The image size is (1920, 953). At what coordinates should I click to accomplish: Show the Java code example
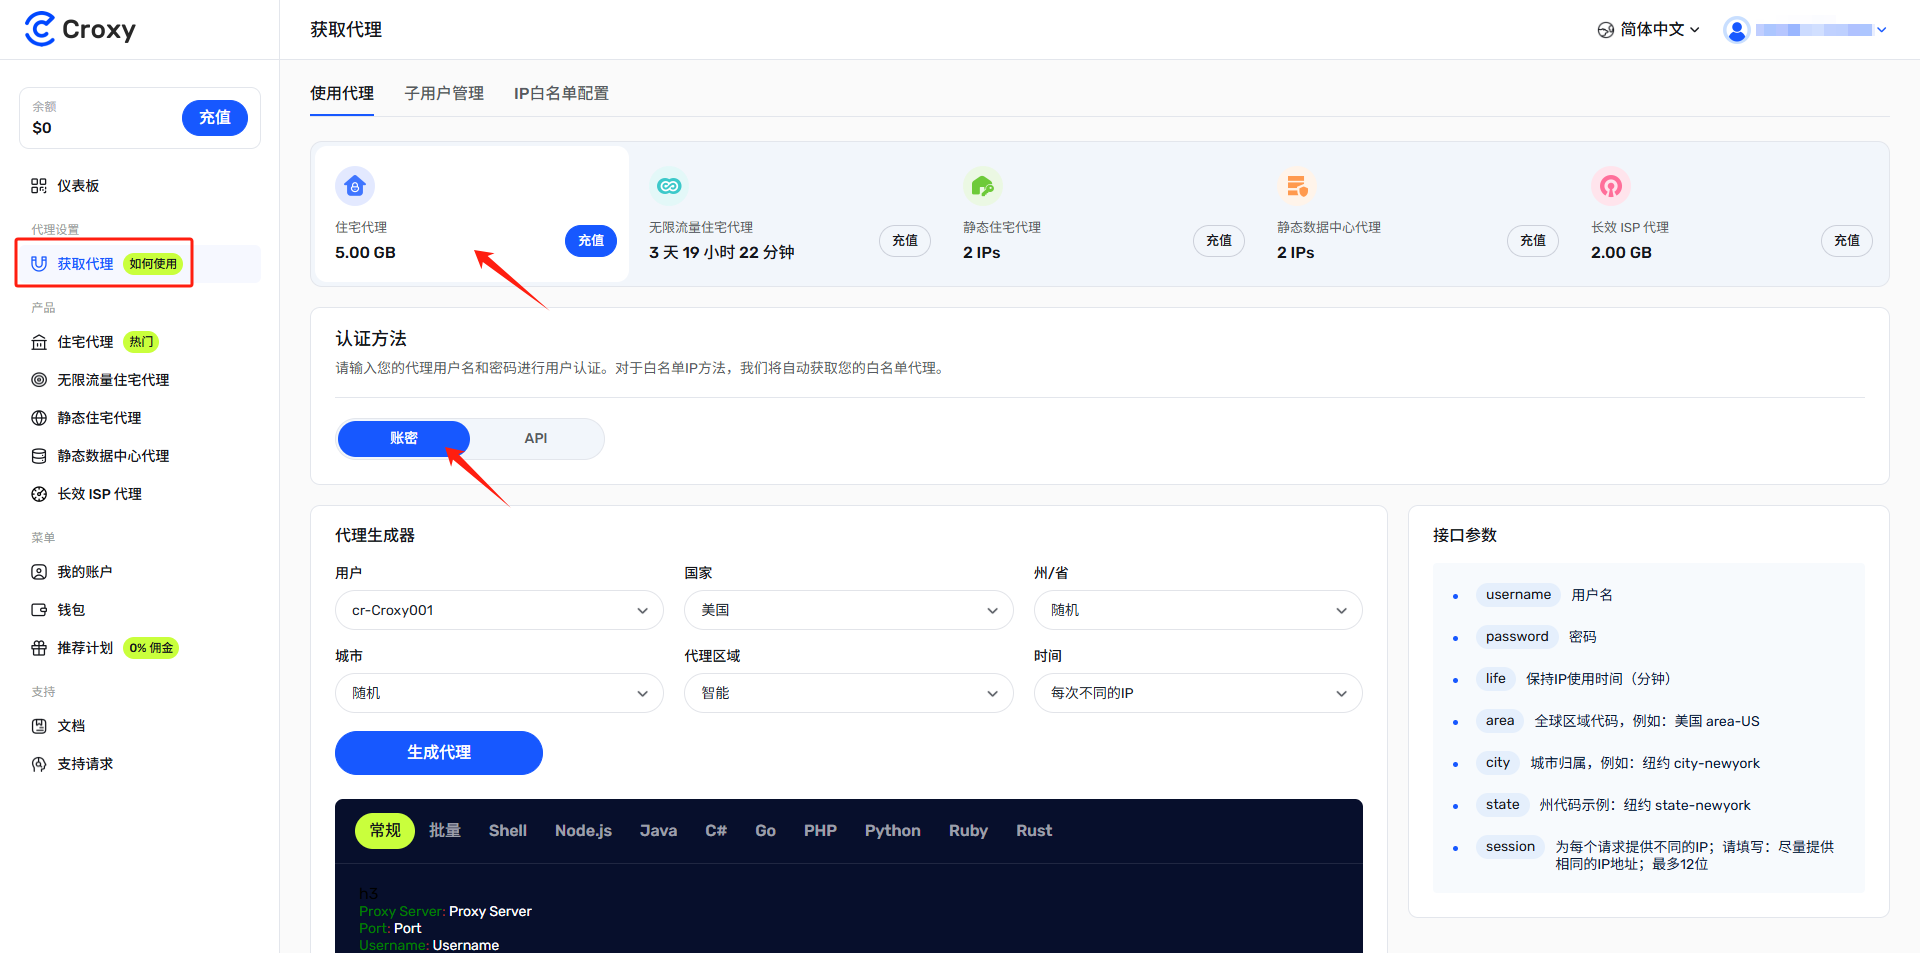coord(658,831)
